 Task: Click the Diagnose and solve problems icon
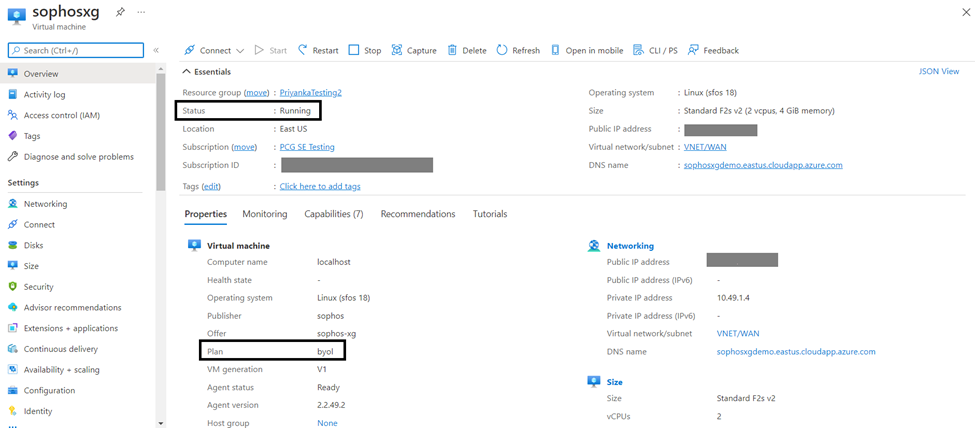click(12, 157)
